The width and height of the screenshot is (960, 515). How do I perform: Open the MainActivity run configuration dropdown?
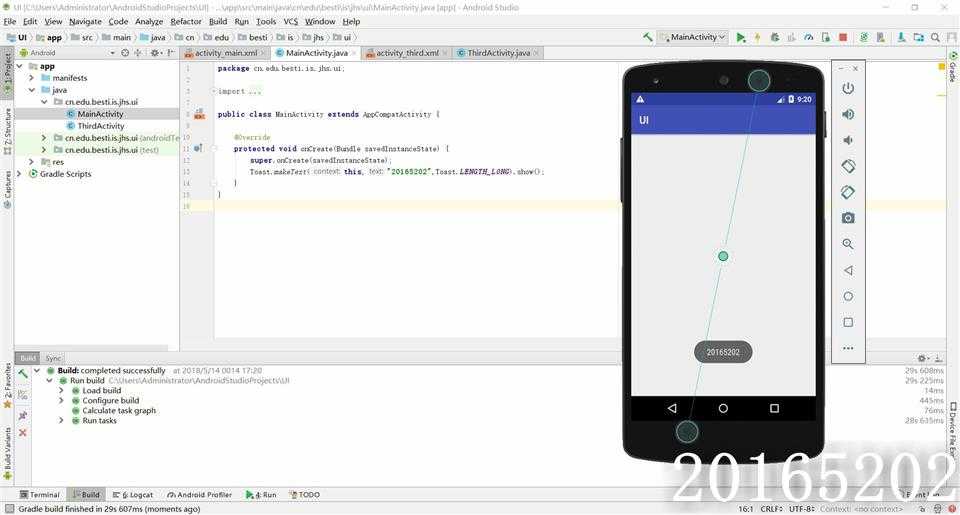(692, 37)
